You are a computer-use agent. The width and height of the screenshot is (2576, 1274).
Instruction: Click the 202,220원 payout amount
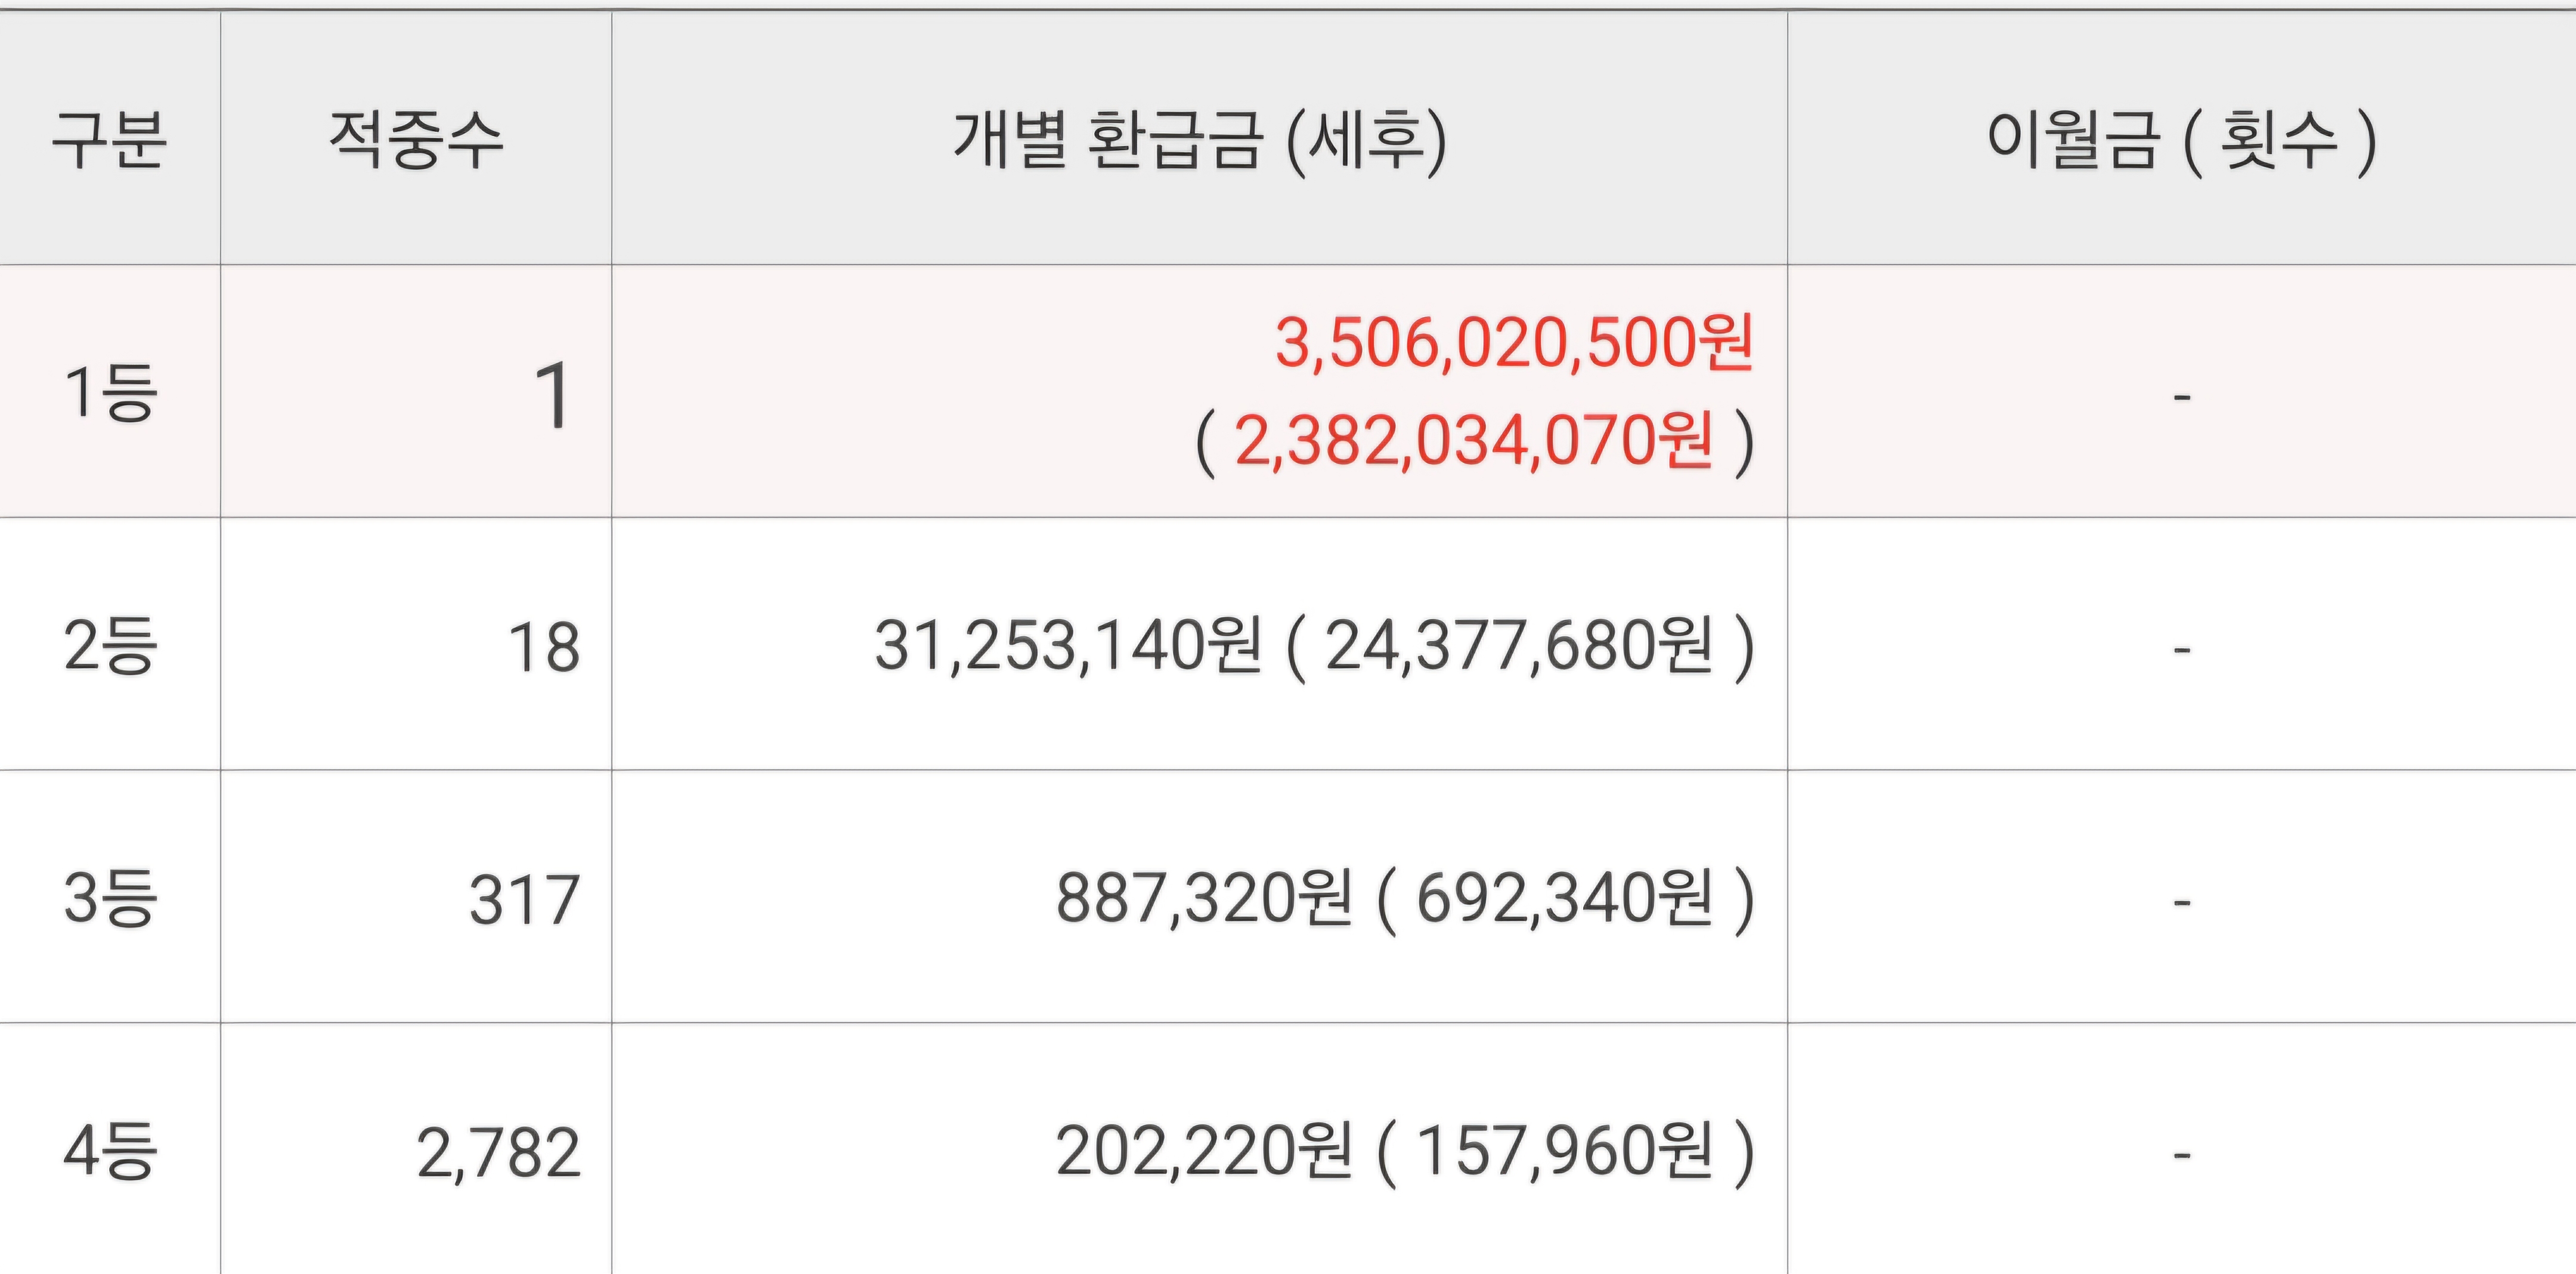pyautogui.click(x=1204, y=1151)
